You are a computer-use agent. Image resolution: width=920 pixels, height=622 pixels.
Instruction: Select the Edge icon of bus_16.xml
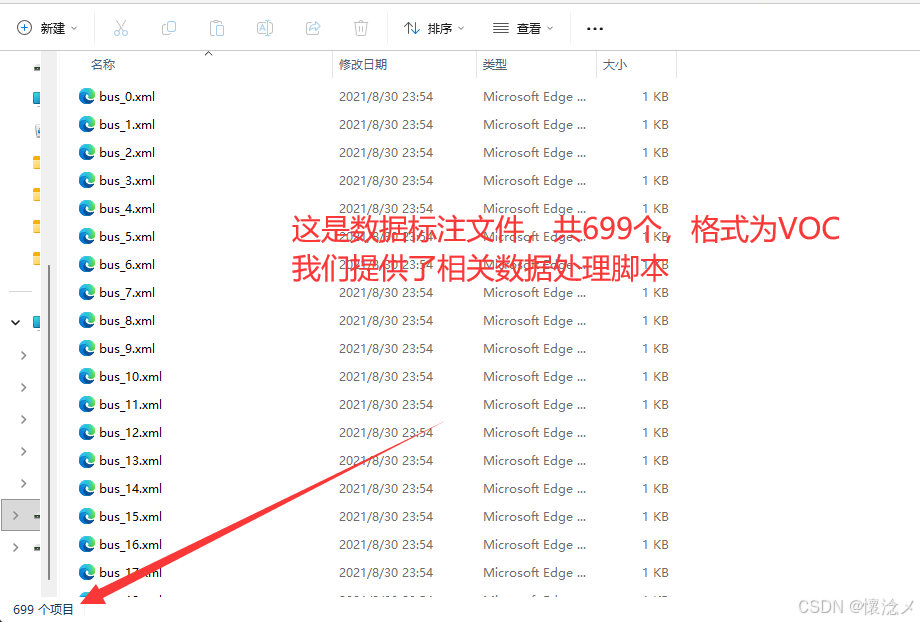point(87,545)
